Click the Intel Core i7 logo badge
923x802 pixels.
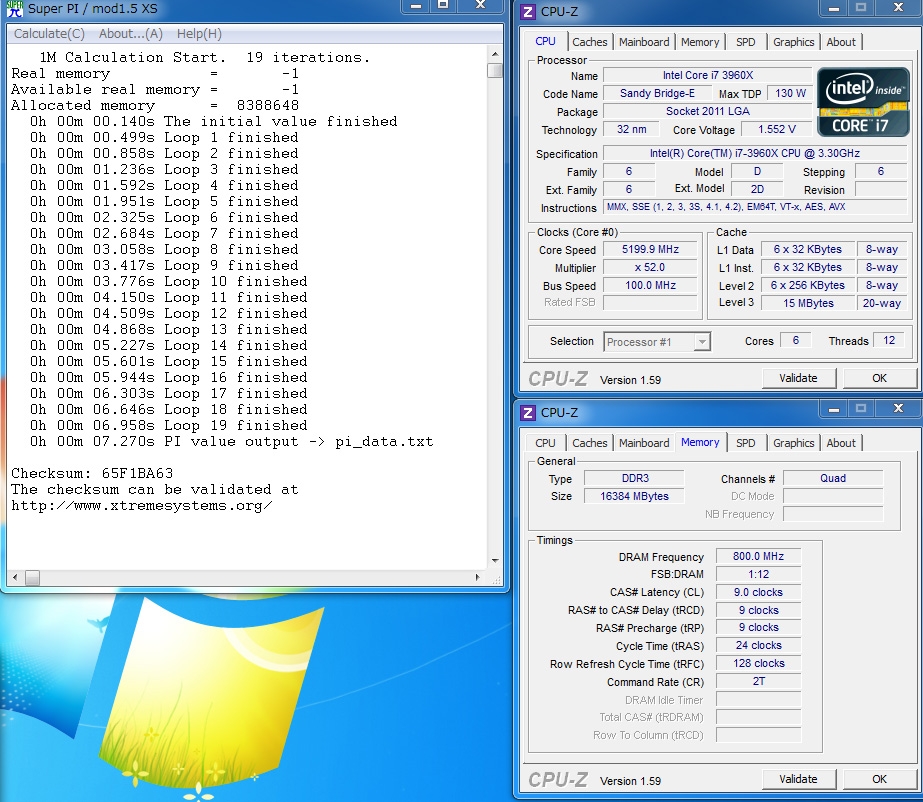click(x=863, y=102)
